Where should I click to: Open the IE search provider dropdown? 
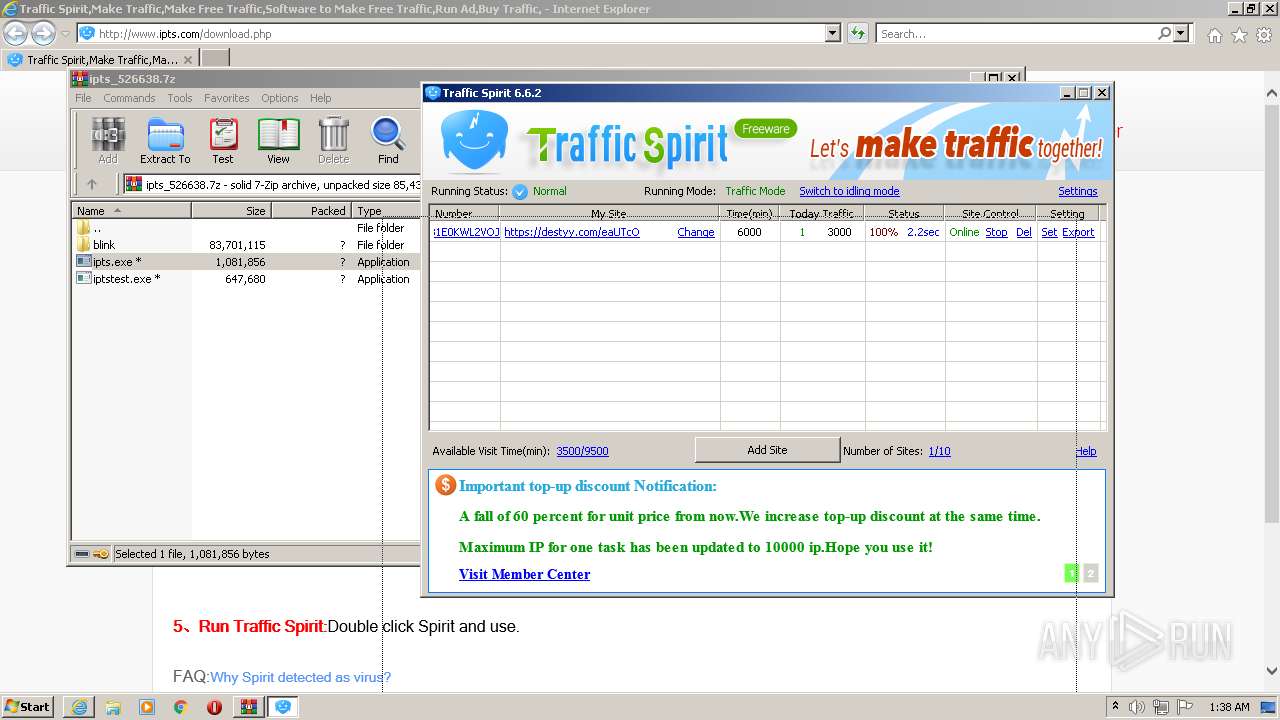pyautogui.click(x=1182, y=33)
